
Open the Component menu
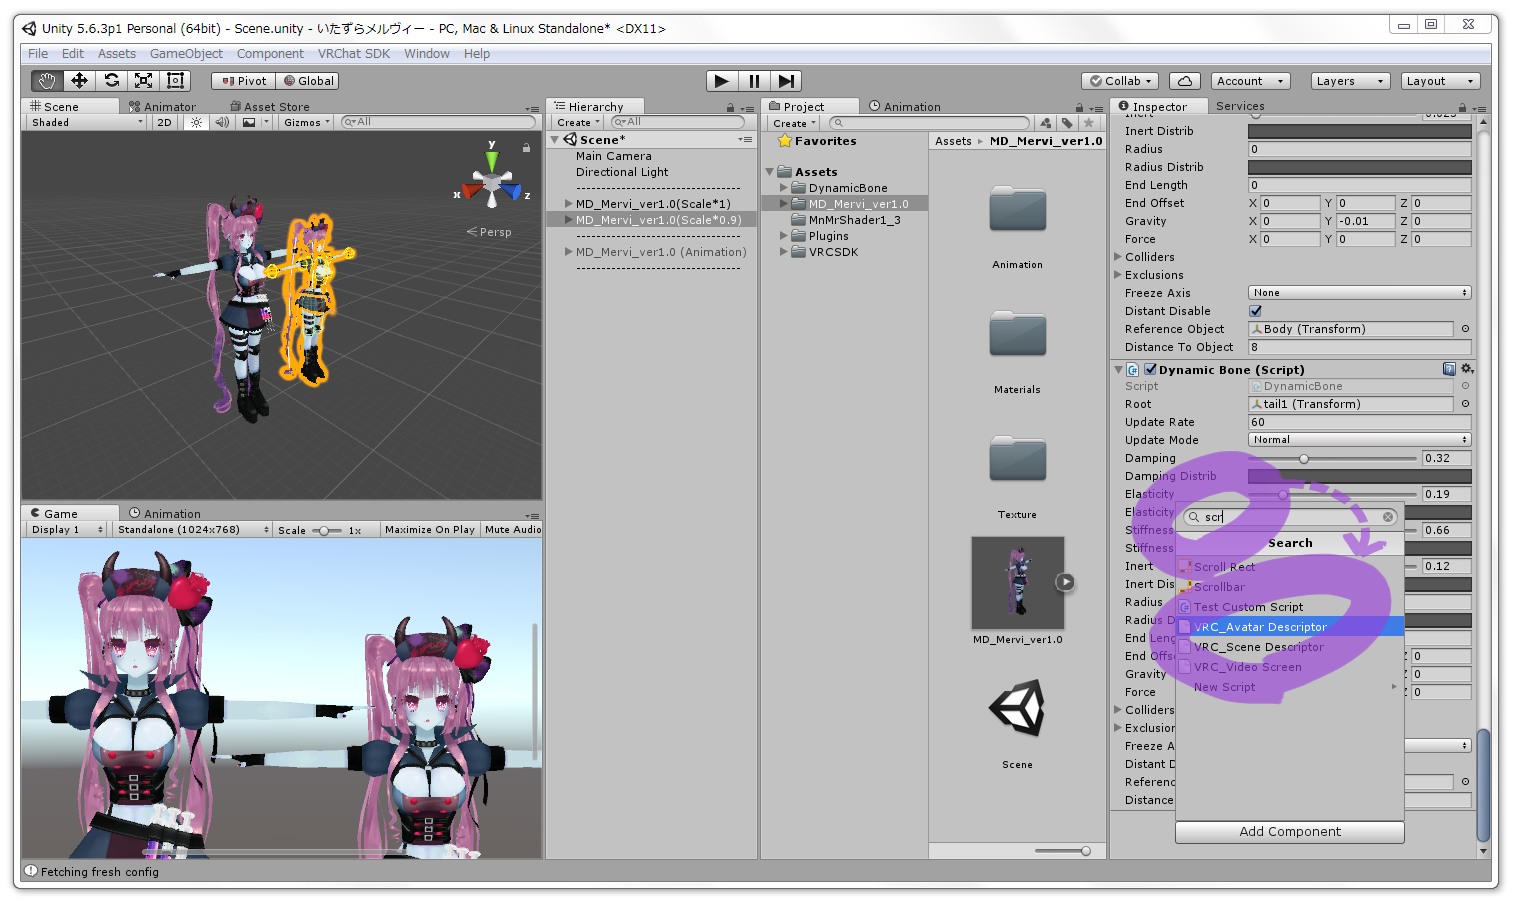270,54
